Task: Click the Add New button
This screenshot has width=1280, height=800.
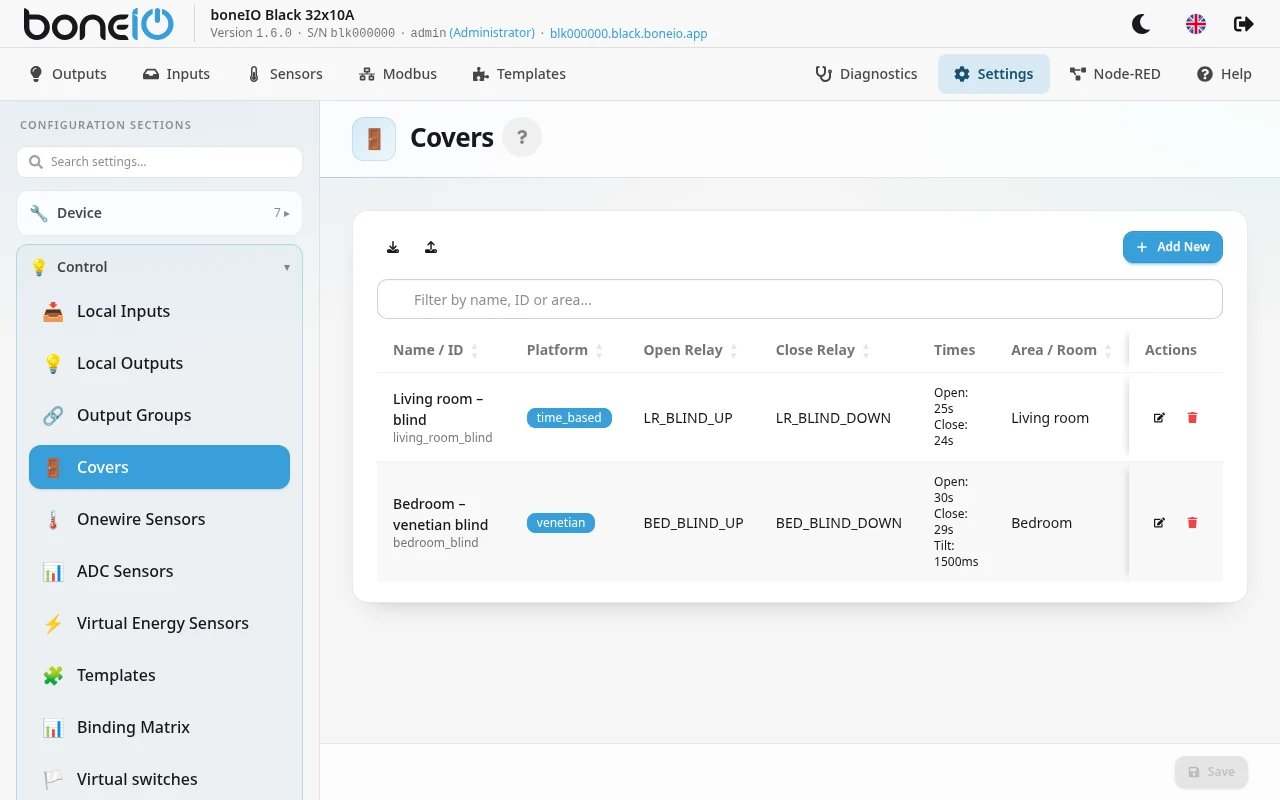Action: click(x=1173, y=247)
